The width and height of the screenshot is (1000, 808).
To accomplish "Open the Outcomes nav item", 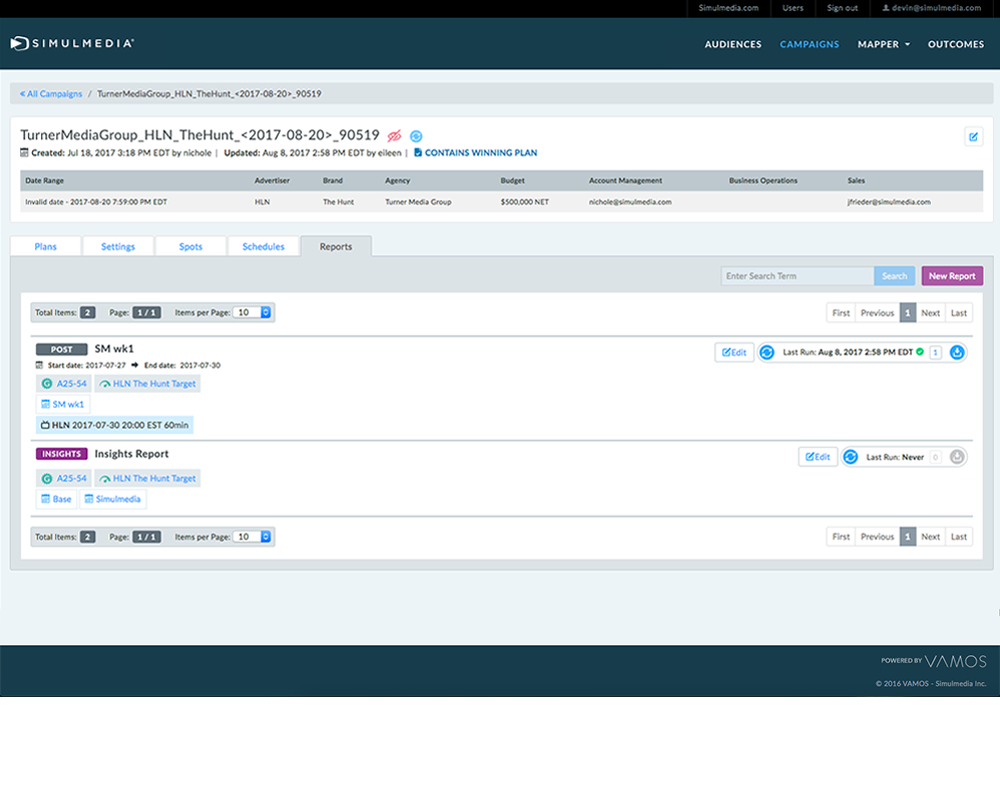I will tap(955, 44).
